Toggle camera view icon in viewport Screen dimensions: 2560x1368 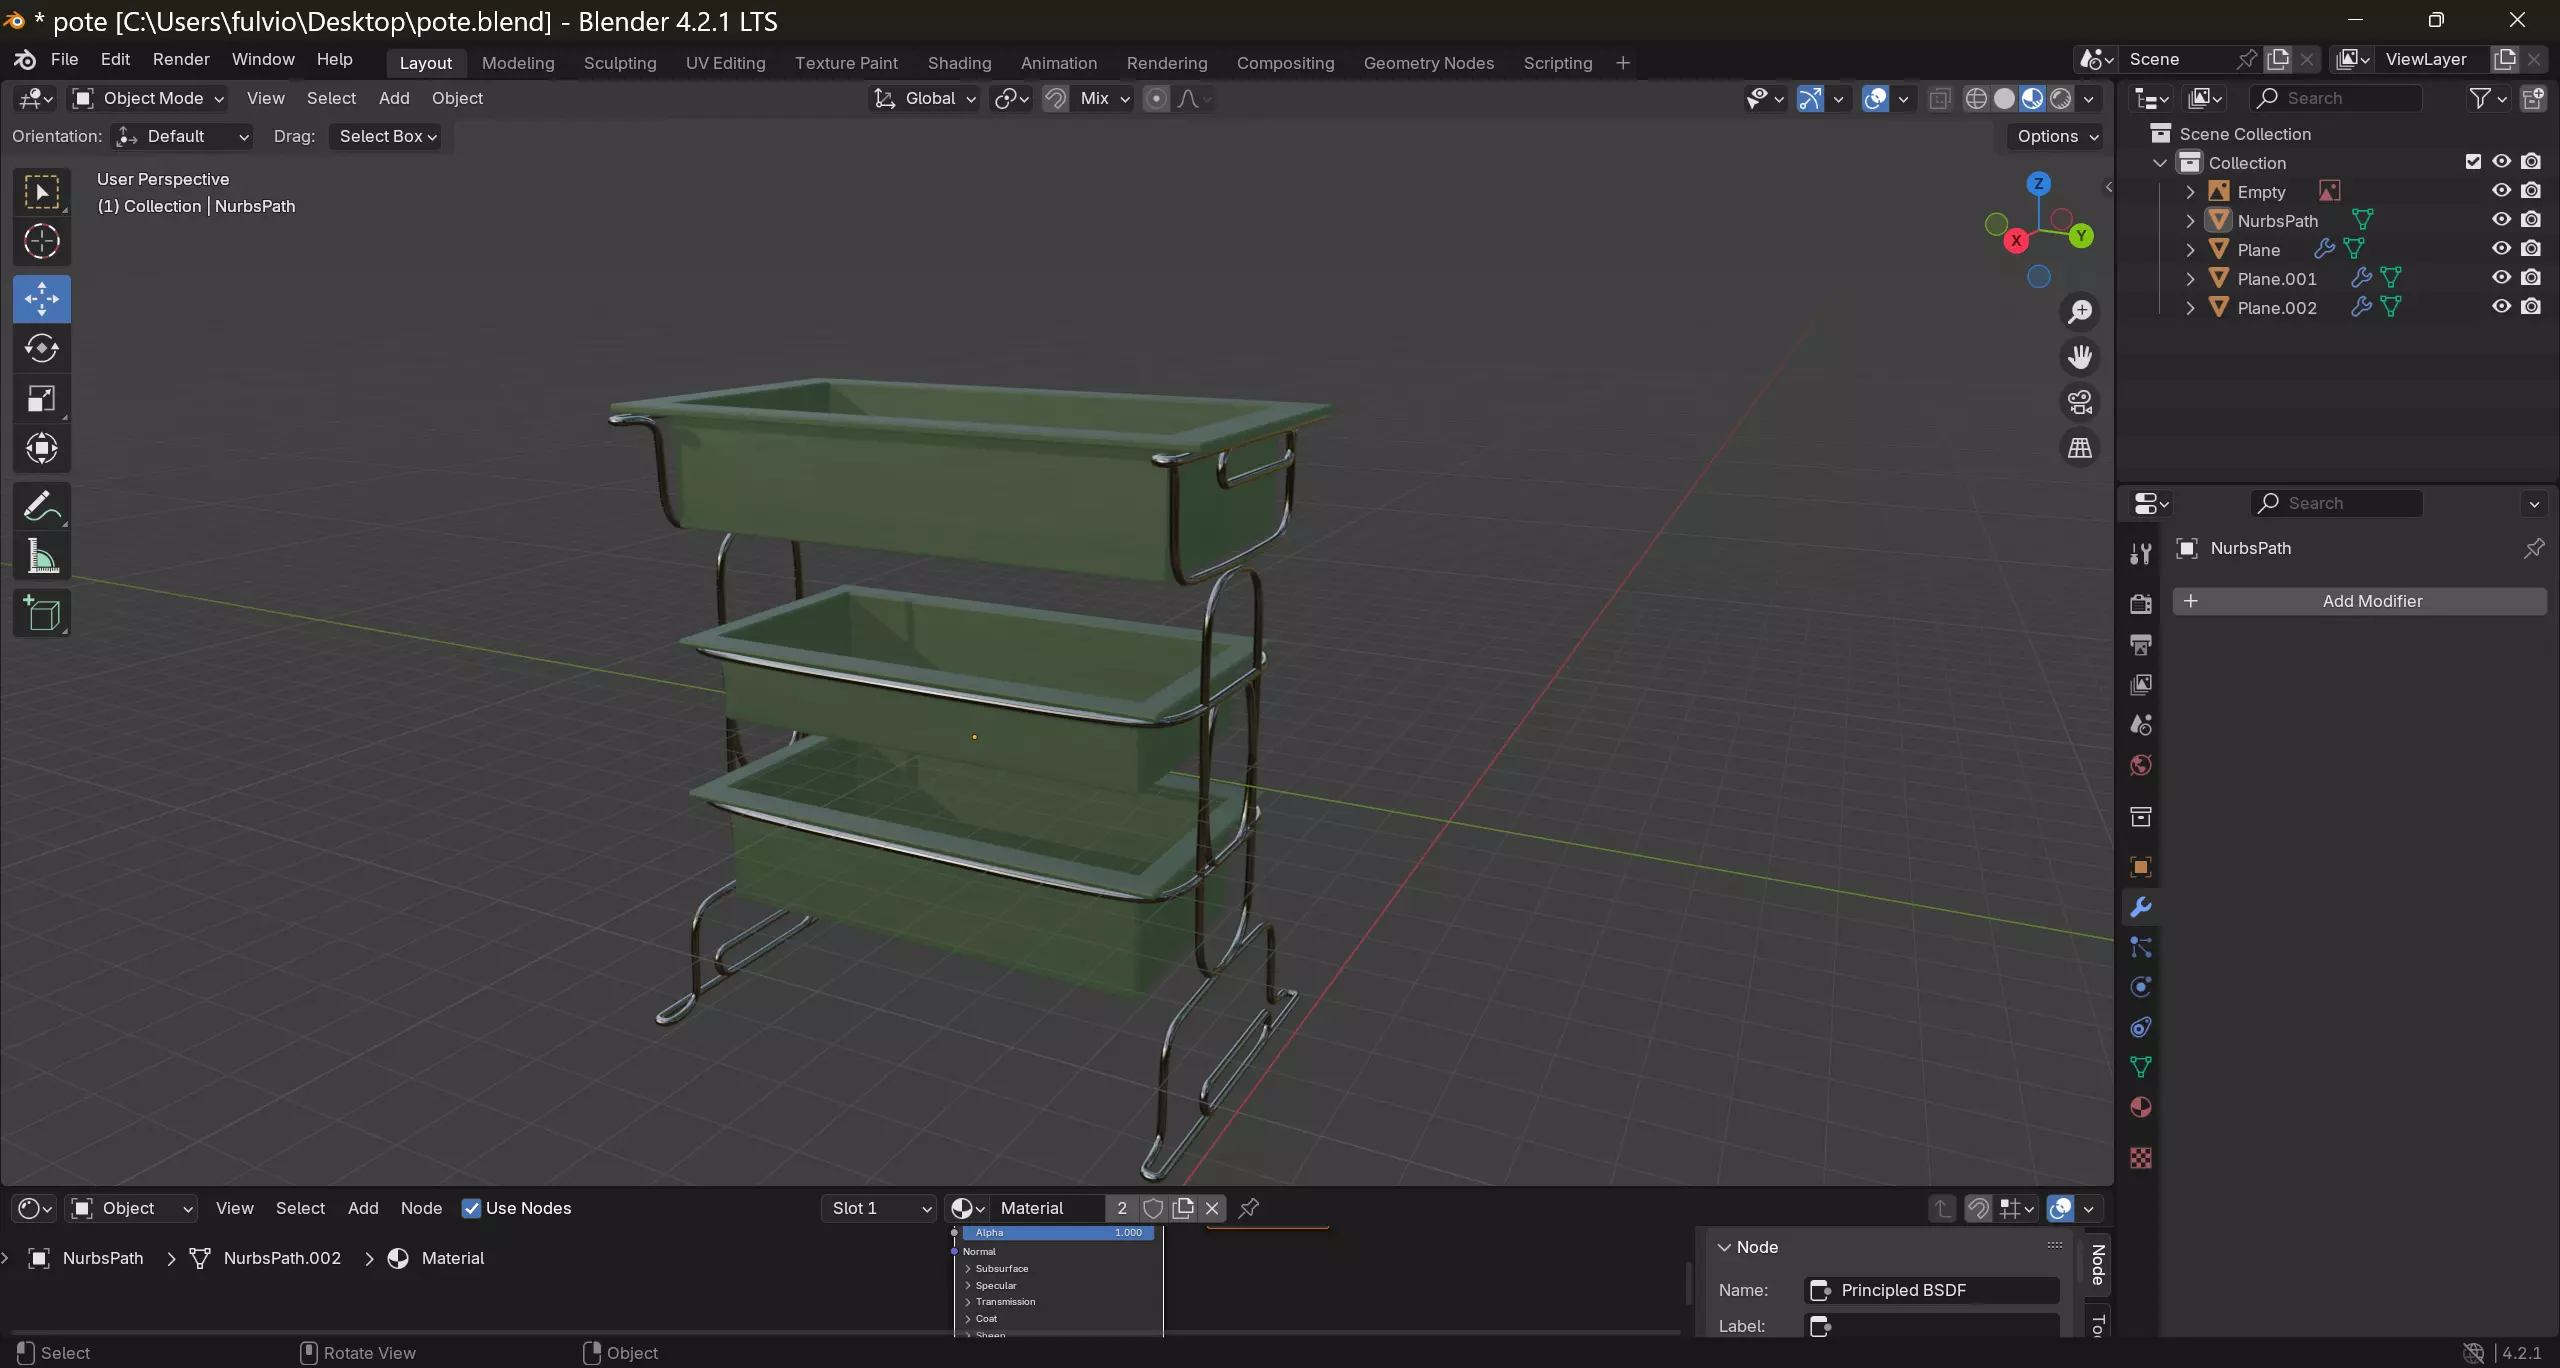click(2080, 402)
